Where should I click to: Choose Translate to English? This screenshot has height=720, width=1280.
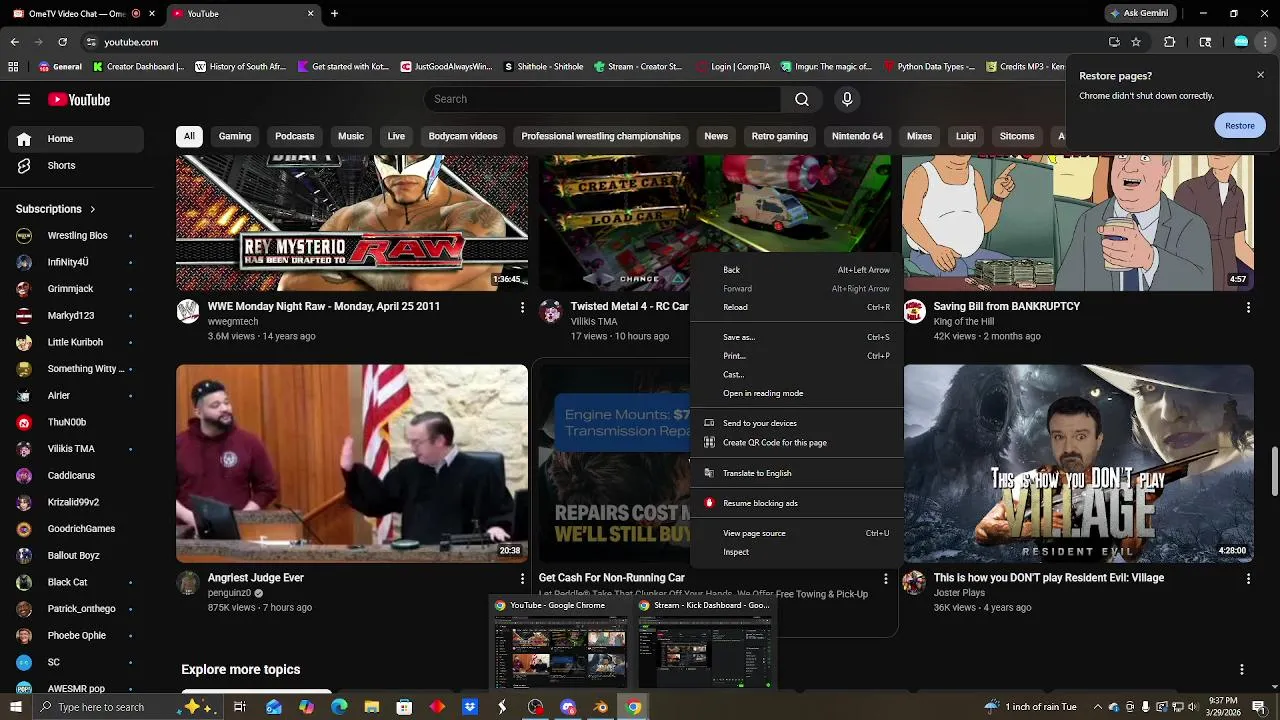coord(796,474)
